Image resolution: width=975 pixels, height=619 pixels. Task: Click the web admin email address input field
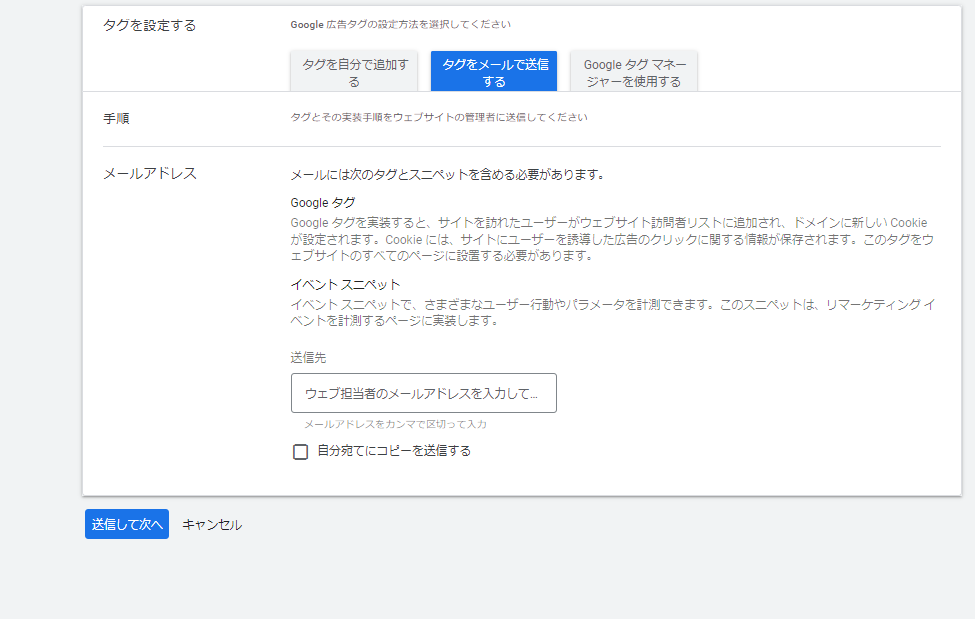[x=423, y=393]
